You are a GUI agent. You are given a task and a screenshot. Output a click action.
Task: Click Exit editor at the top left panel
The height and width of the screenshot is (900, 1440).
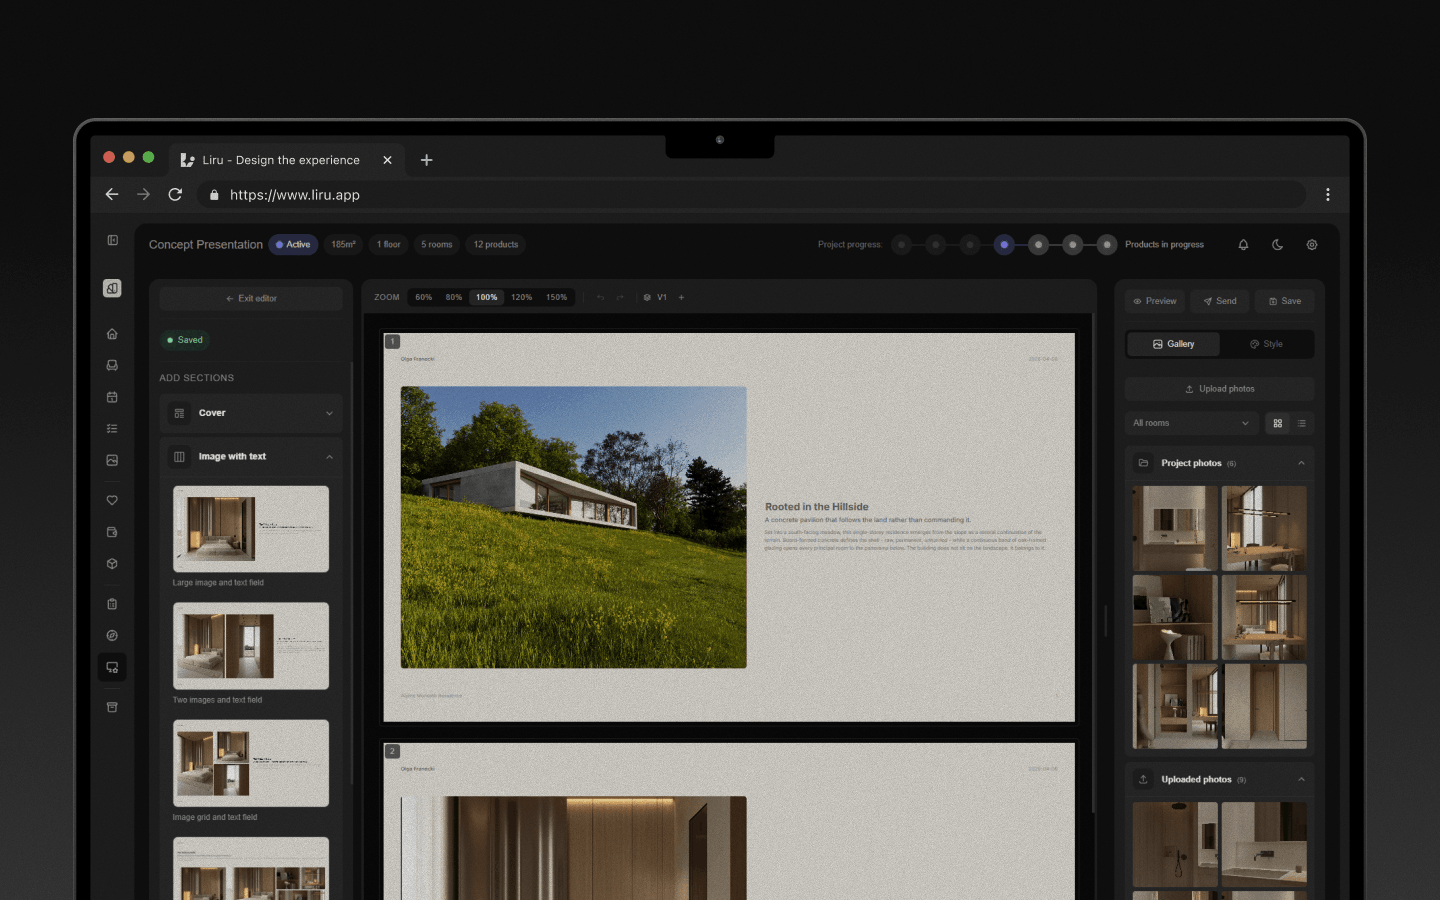point(250,297)
